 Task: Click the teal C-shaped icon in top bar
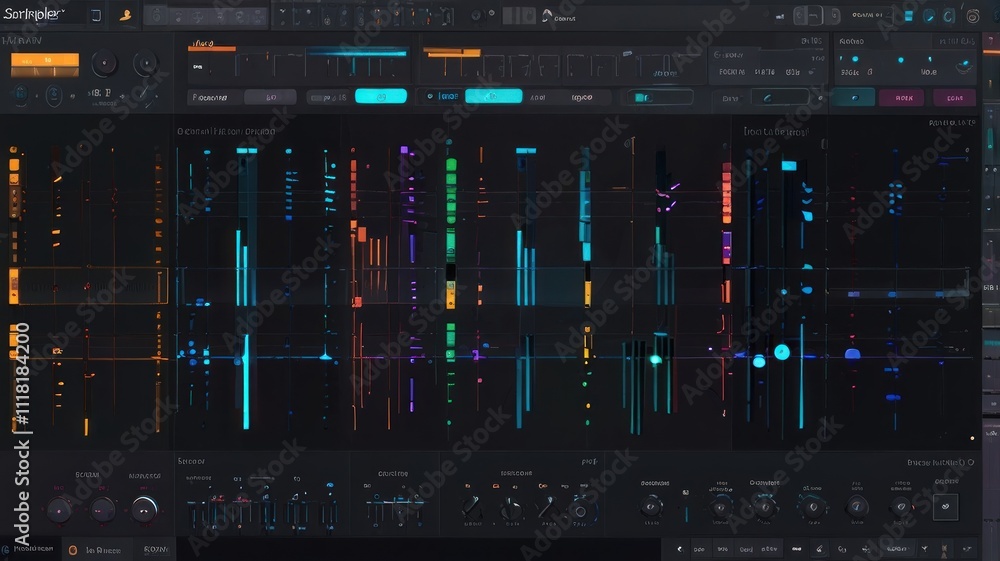pos(949,17)
